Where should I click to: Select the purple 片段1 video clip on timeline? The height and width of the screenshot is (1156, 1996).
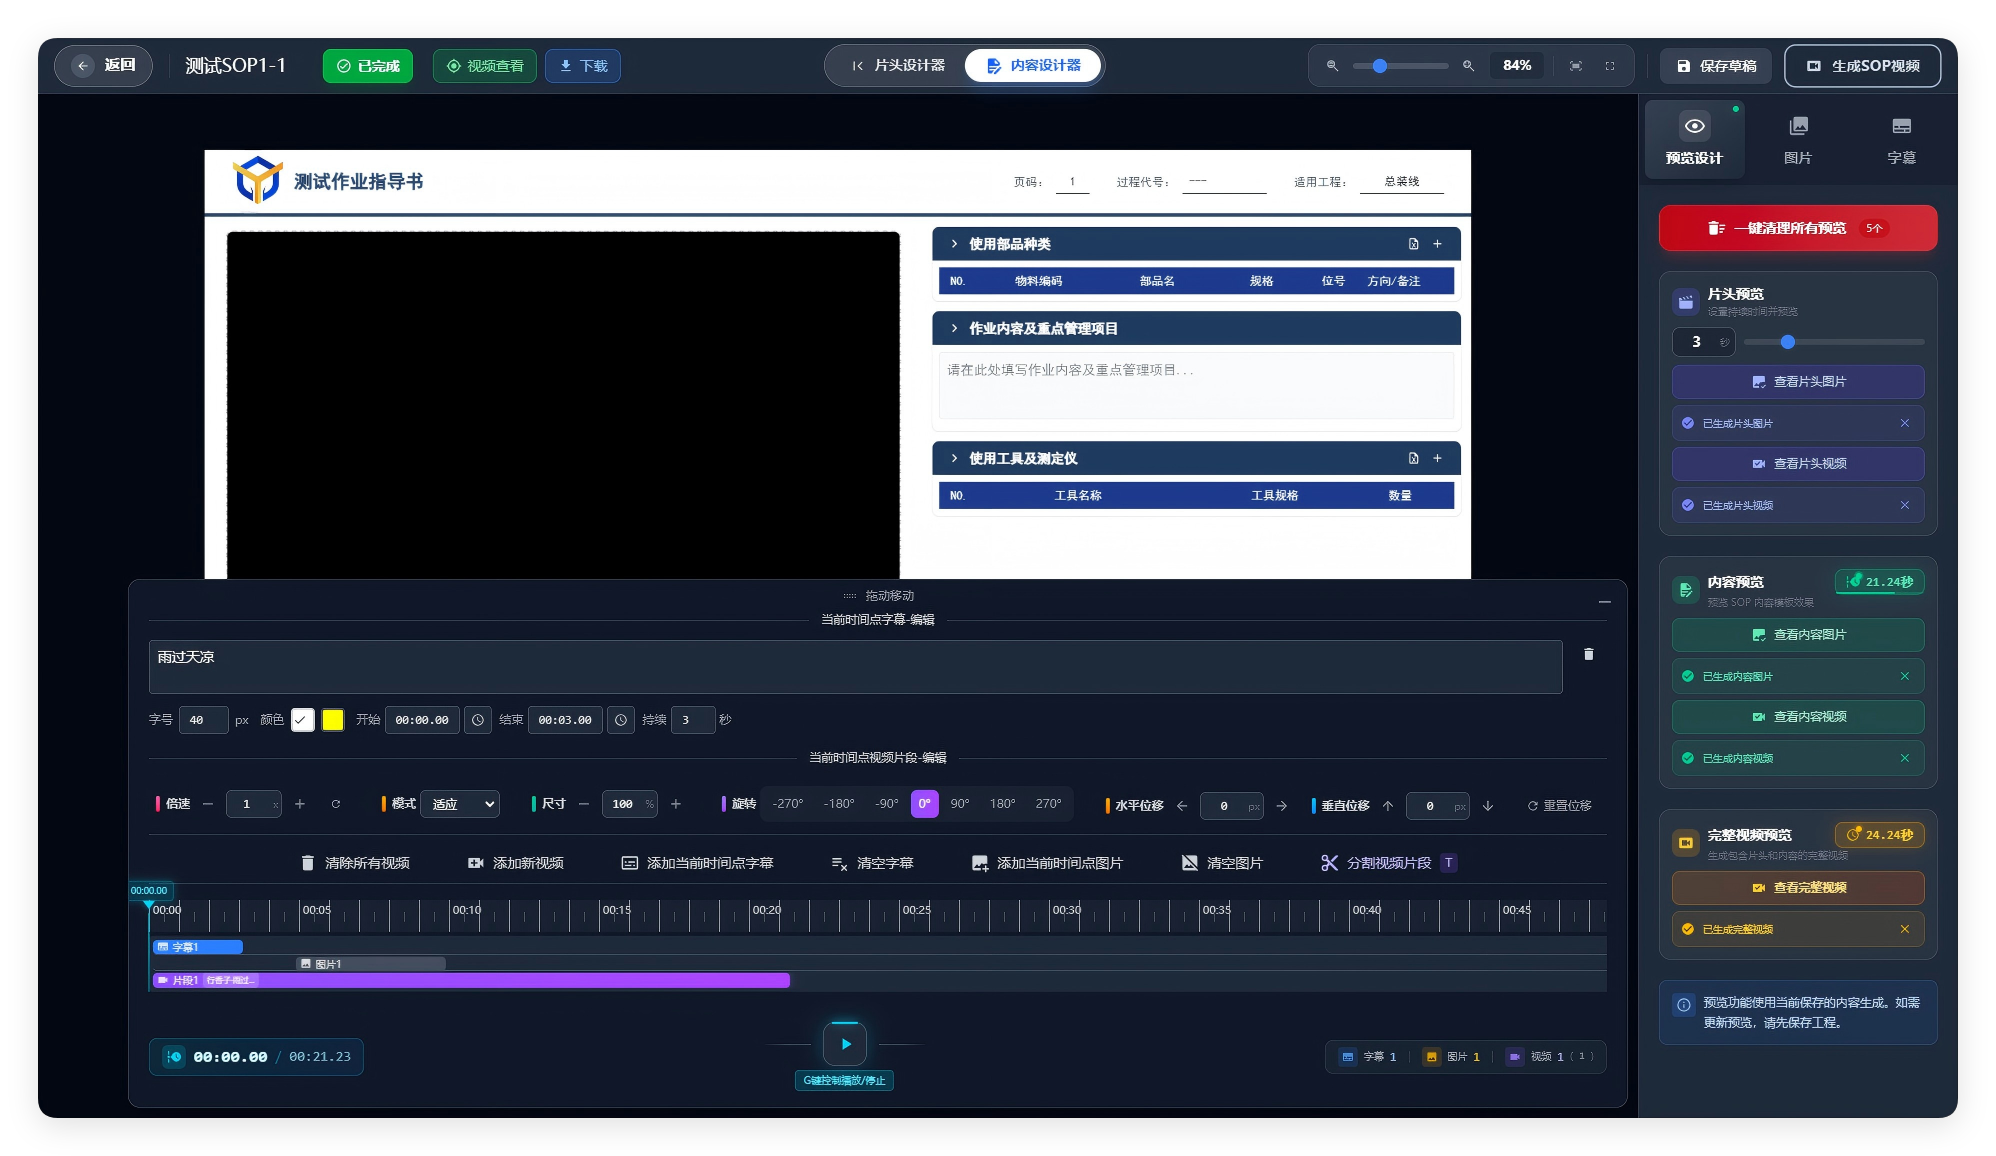click(x=471, y=981)
